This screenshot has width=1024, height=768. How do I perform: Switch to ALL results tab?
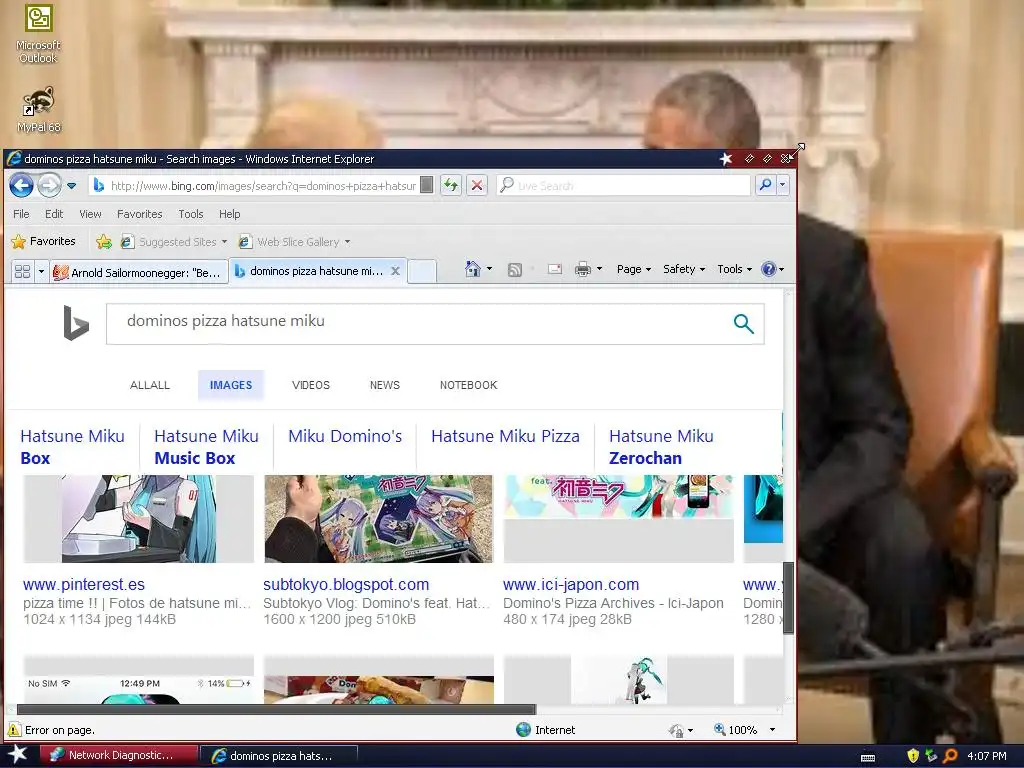coord(150,385)
